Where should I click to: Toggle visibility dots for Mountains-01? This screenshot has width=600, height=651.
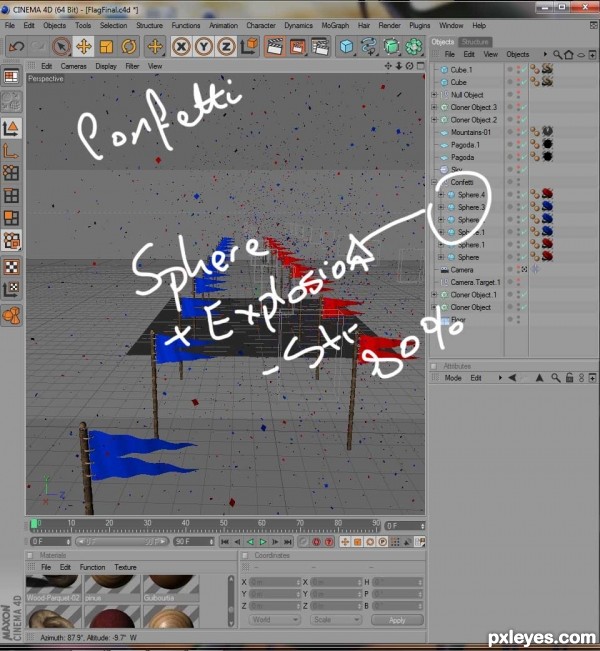tap(518, 132)
